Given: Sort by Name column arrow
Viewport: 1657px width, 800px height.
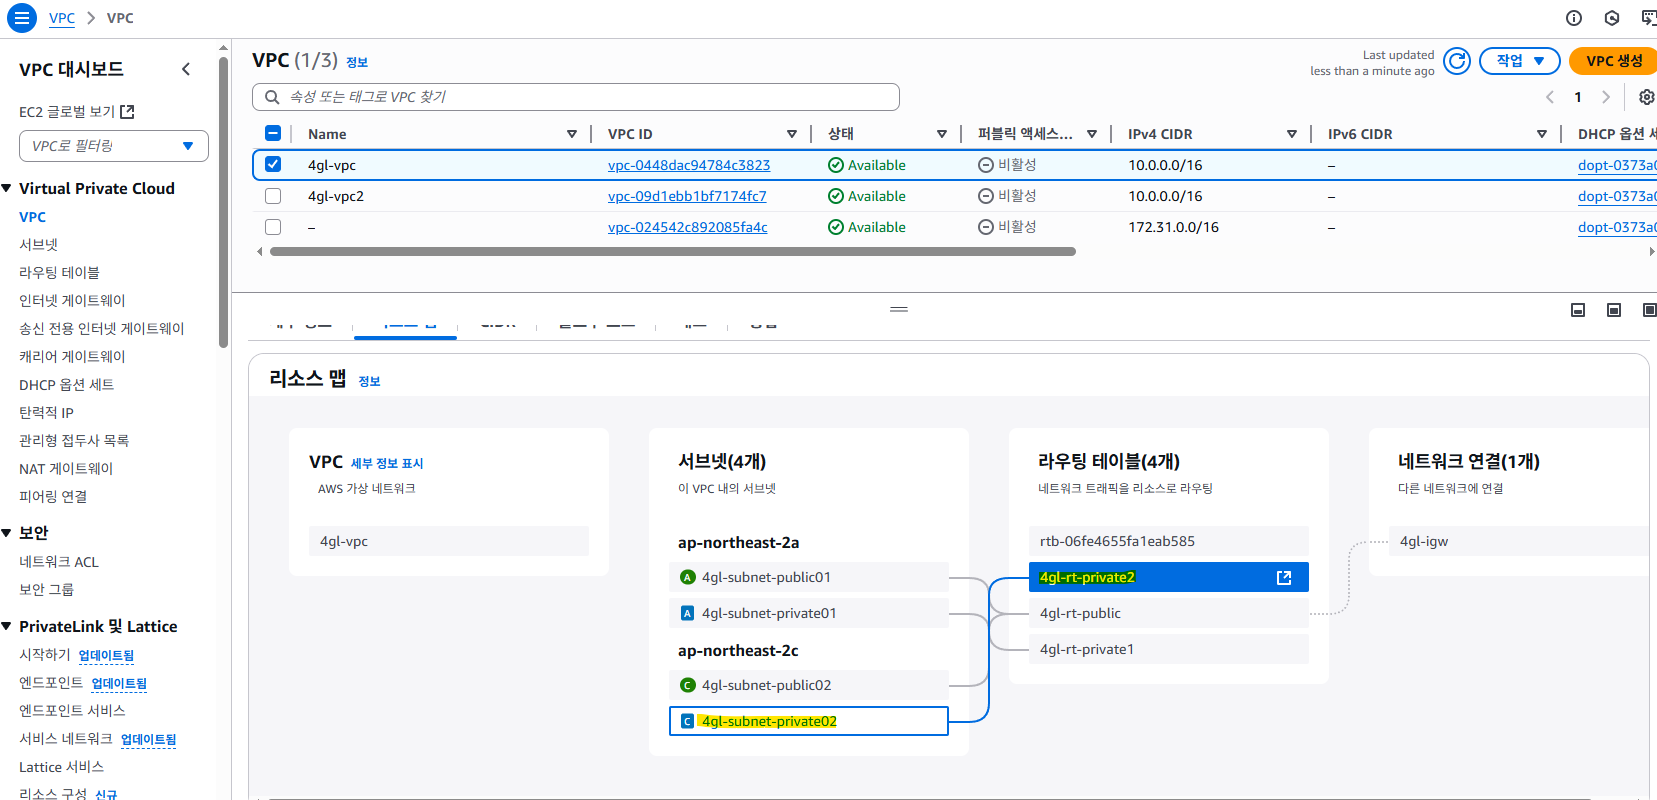Looking at the screenshot, I should (x=572, y=134).
